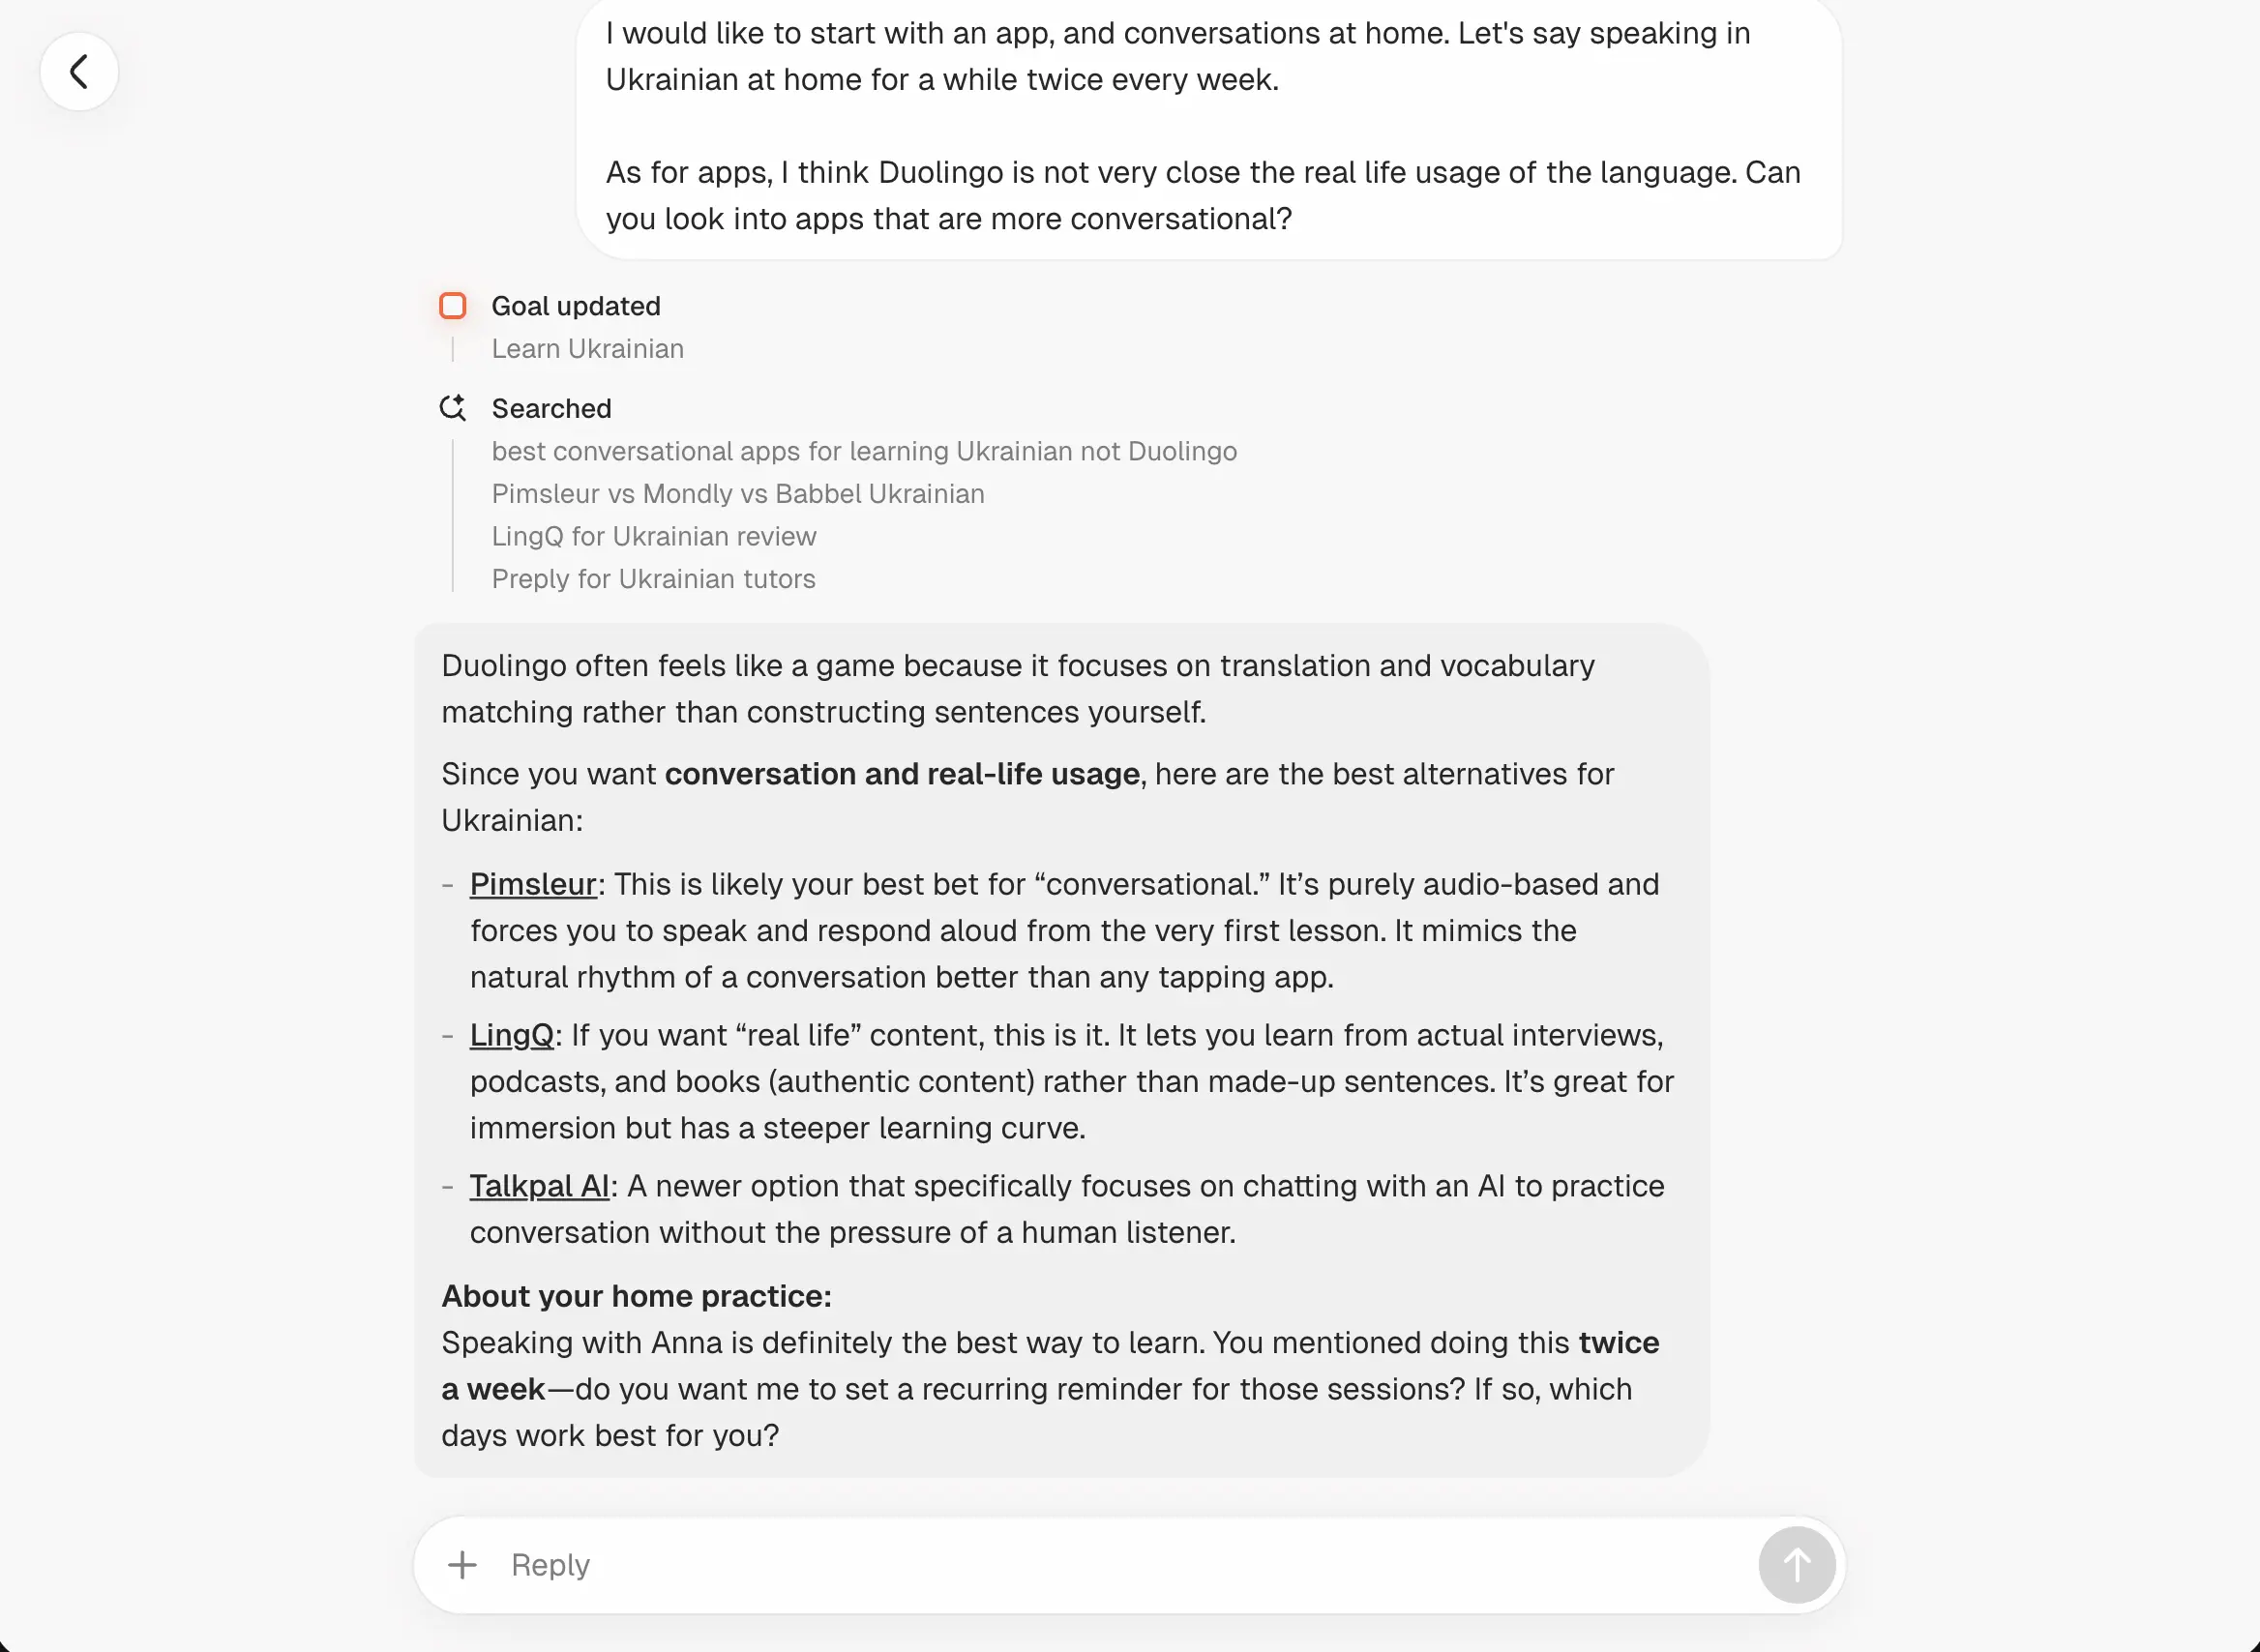
Task: Open the Pimsleur link
Action: coord(533,884)
